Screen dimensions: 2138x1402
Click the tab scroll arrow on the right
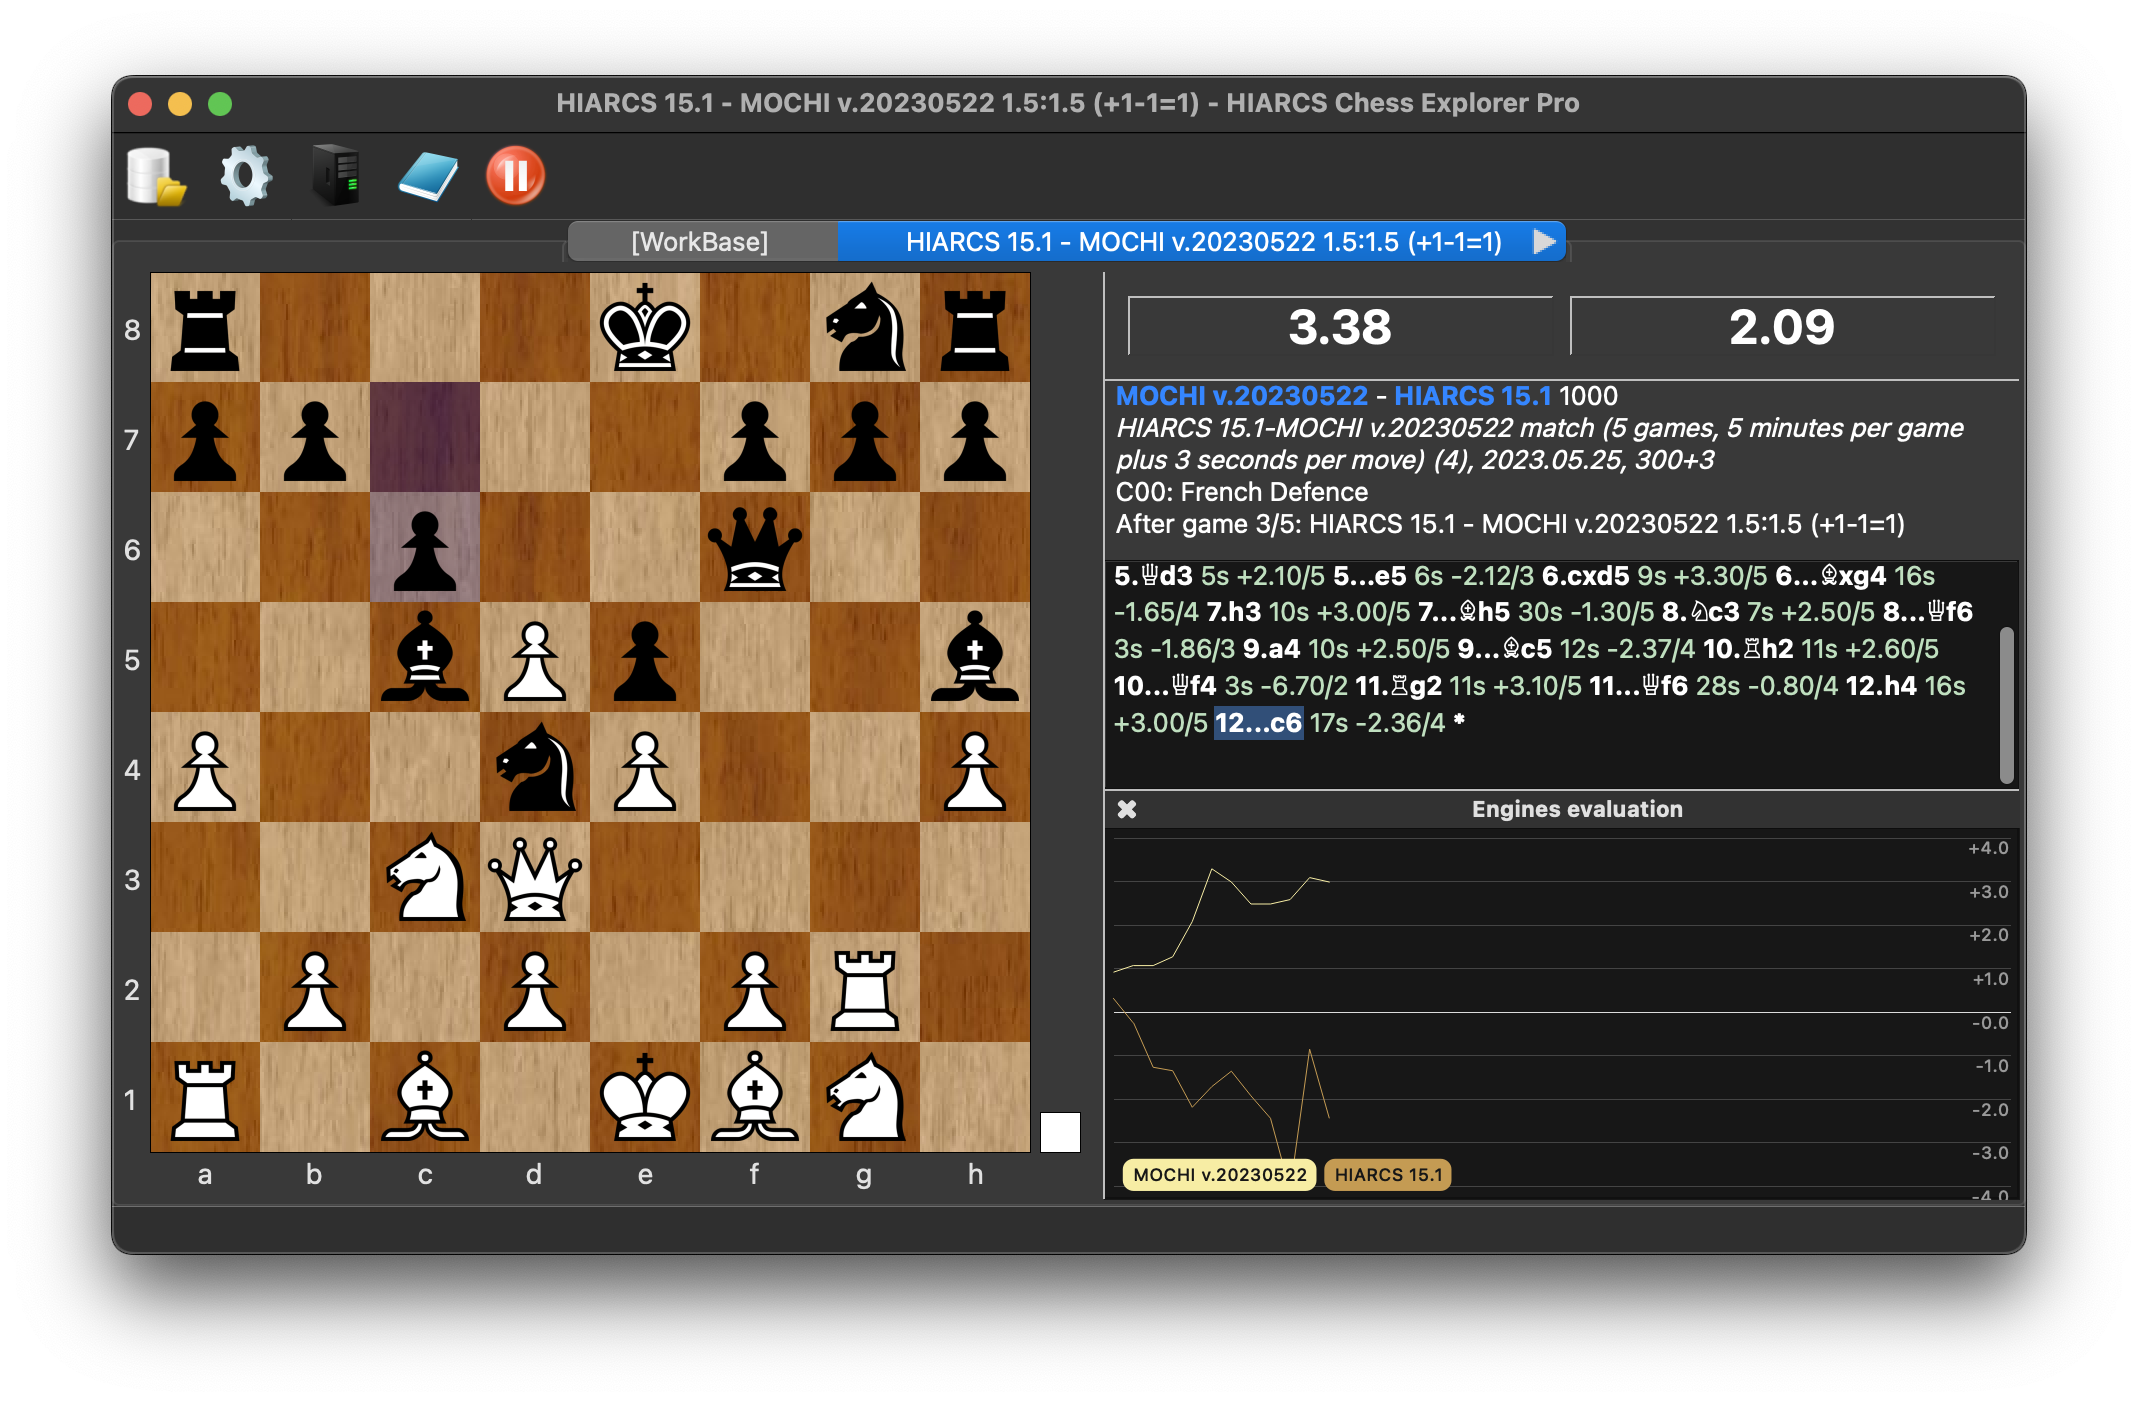(x=1545, y=242)
